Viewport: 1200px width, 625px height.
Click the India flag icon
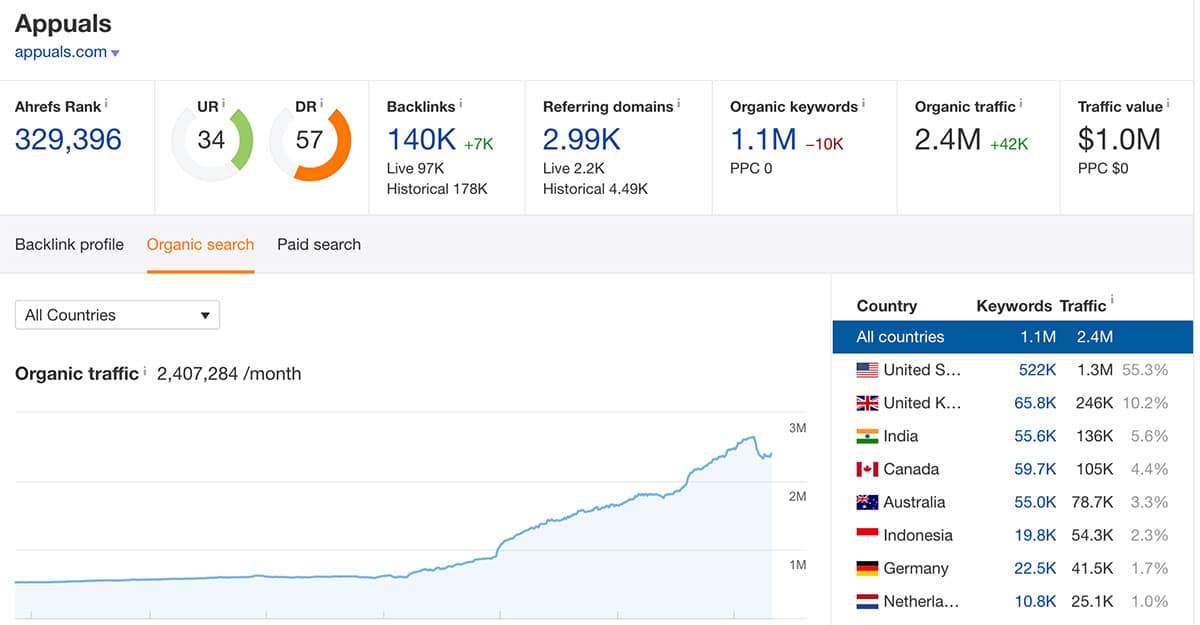867,436
